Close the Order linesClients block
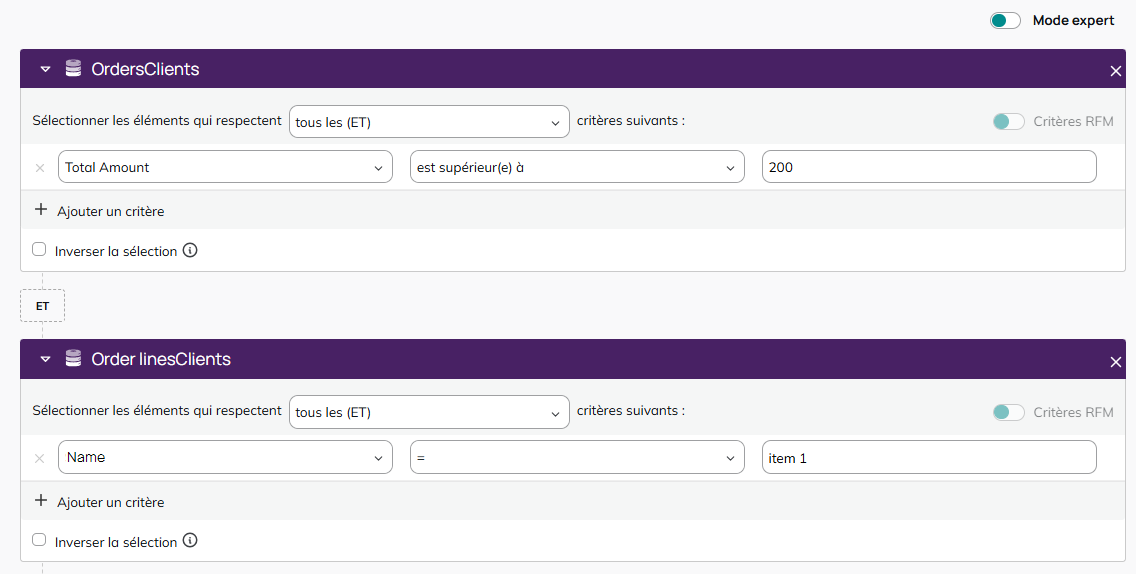 coord(1115,362)
